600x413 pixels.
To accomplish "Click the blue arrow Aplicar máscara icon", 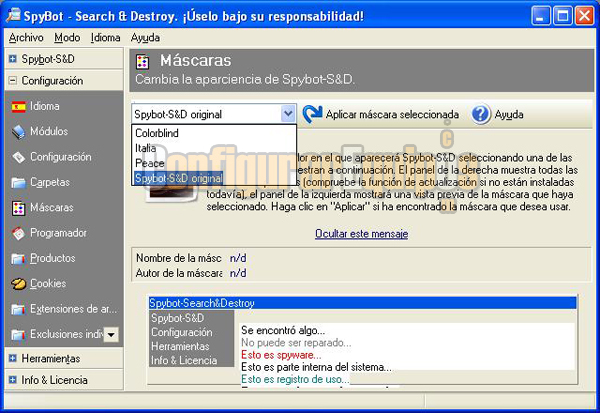I will point(312,114).
